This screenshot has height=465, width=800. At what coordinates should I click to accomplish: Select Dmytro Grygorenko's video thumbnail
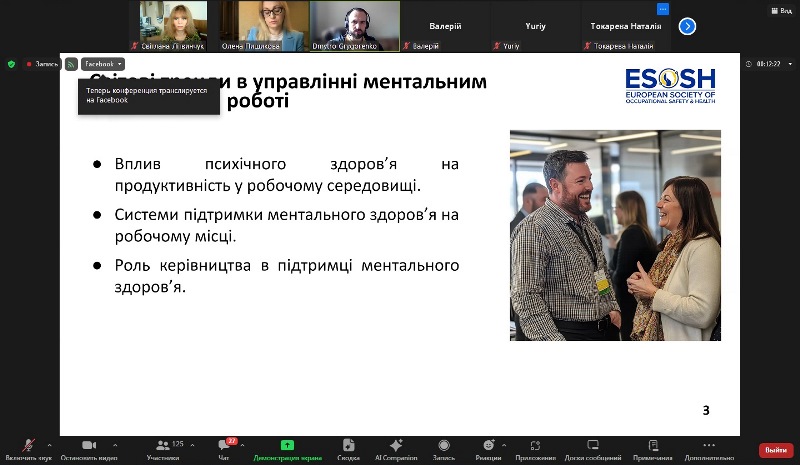coord(355,26)
